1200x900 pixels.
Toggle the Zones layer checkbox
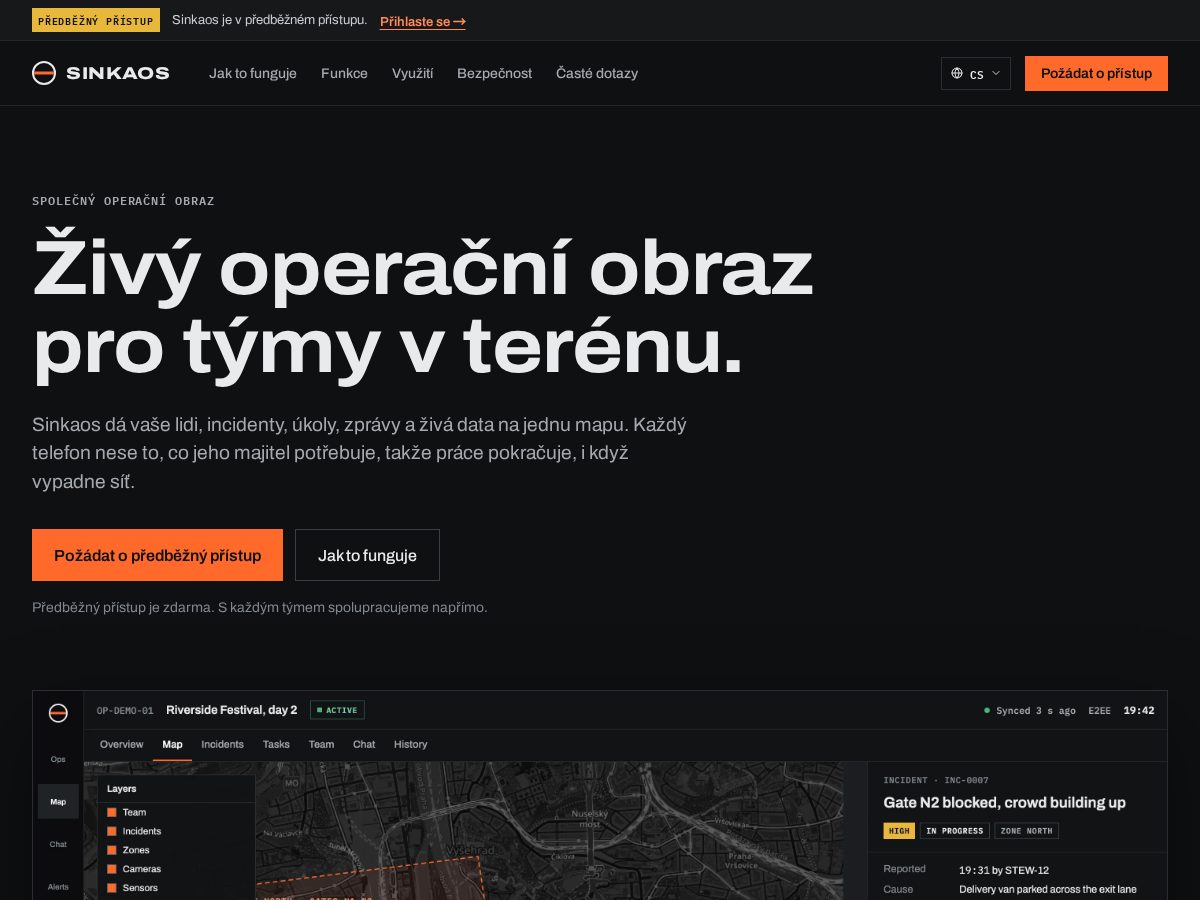tap(112, 850)
